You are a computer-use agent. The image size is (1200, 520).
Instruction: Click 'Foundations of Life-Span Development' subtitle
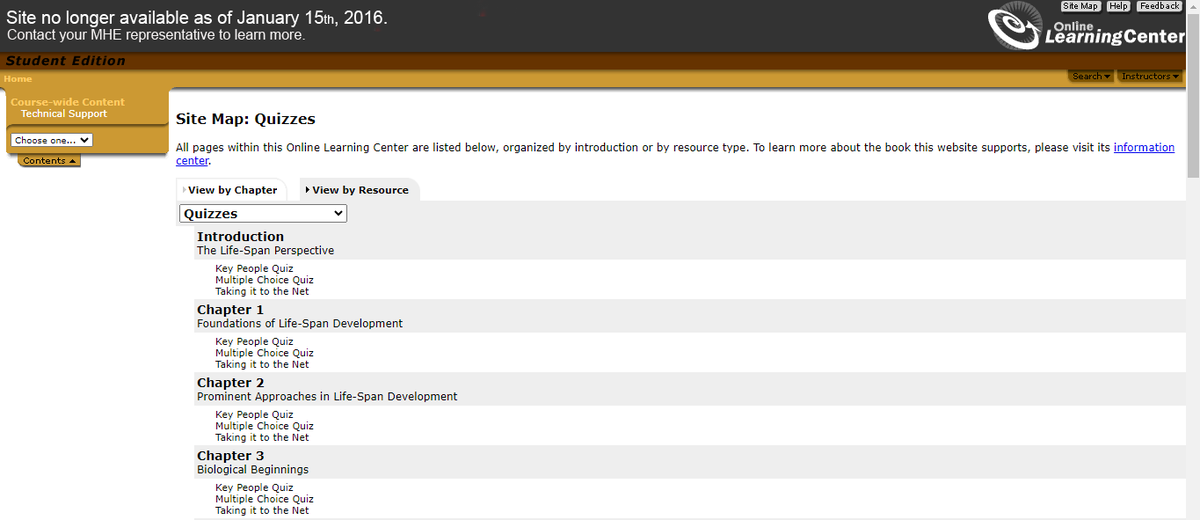tap(300, 324)
